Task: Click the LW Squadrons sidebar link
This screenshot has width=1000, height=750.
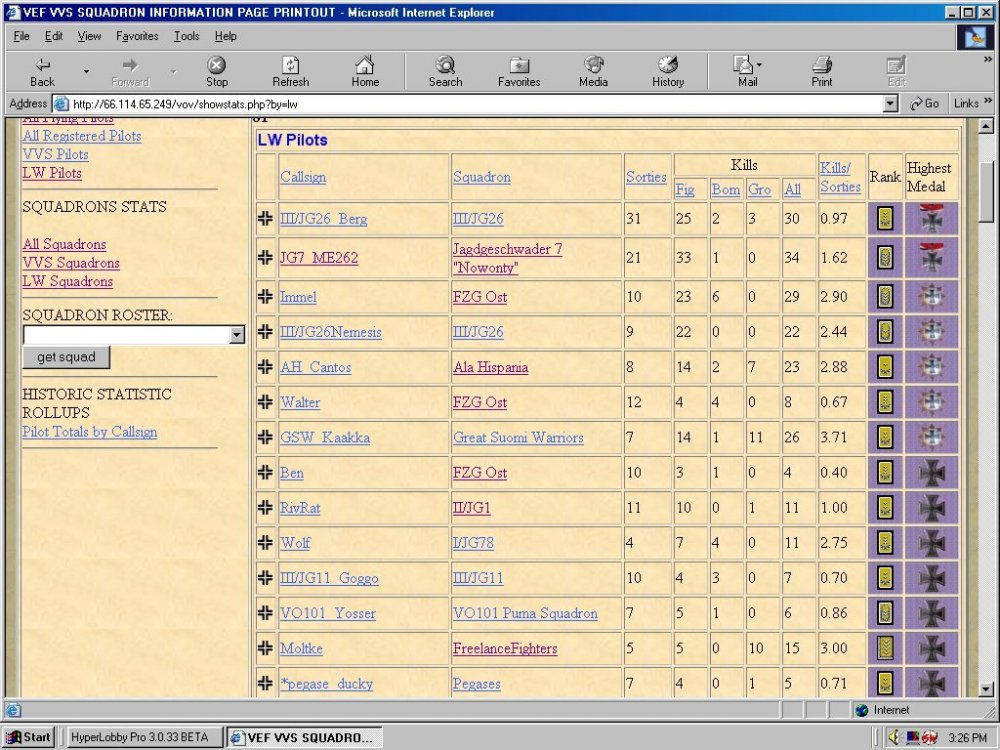Action: 67,282
